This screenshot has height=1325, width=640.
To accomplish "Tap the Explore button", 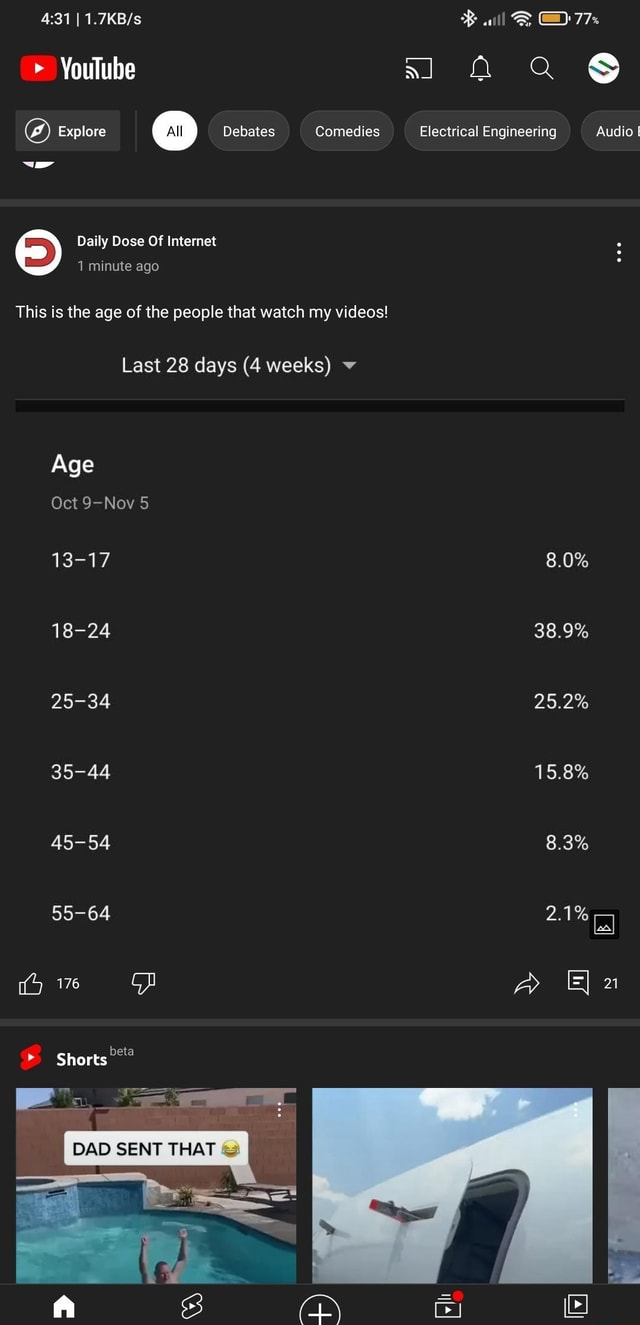I will click(x=67, y=131).
